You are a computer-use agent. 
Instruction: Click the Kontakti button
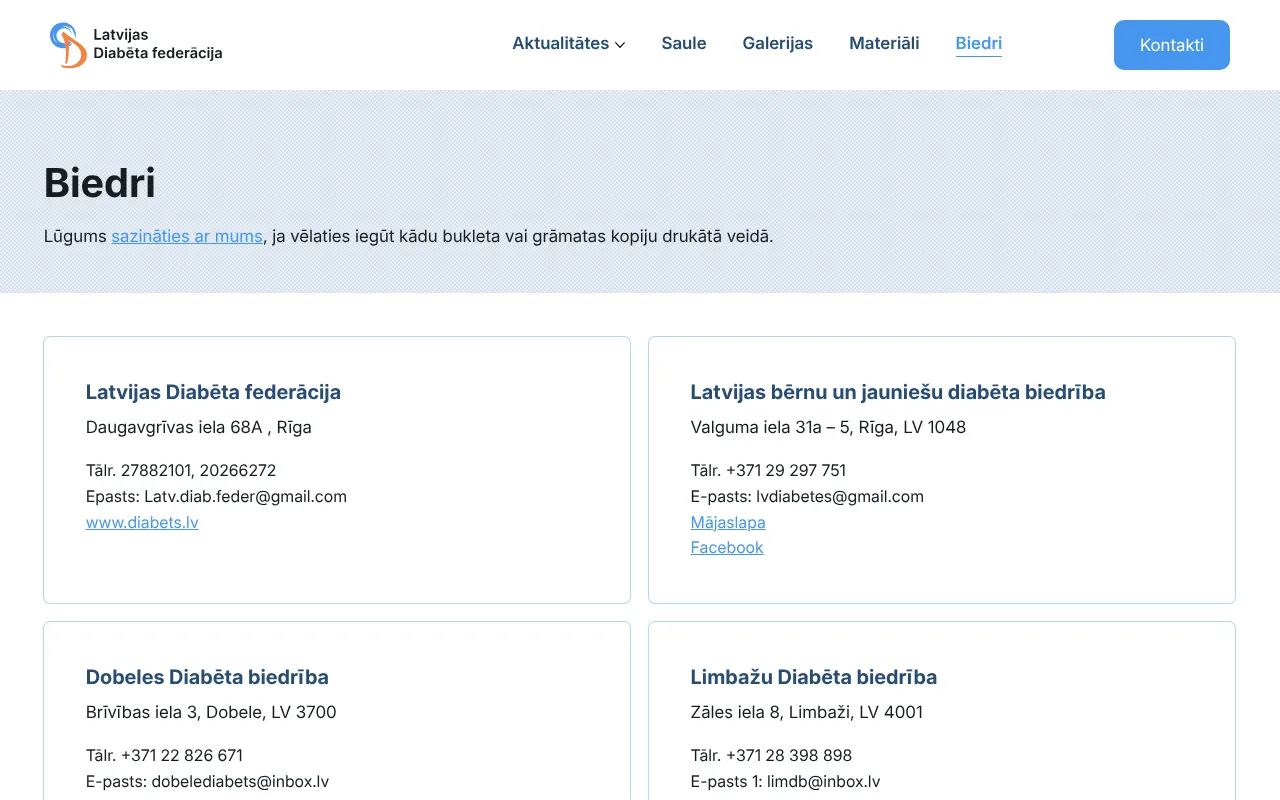[x=1171, y=45]
